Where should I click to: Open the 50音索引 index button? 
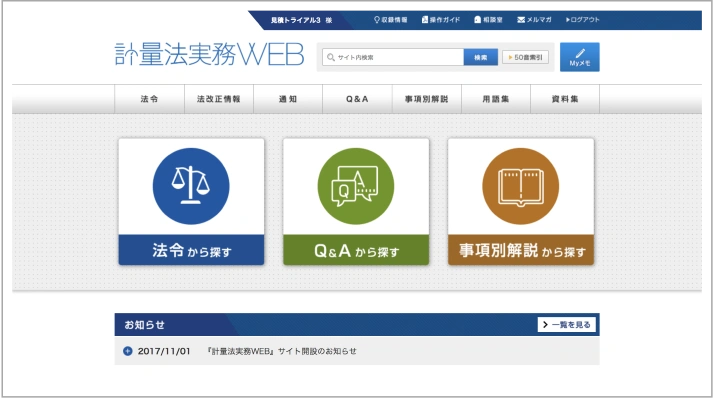525,57
